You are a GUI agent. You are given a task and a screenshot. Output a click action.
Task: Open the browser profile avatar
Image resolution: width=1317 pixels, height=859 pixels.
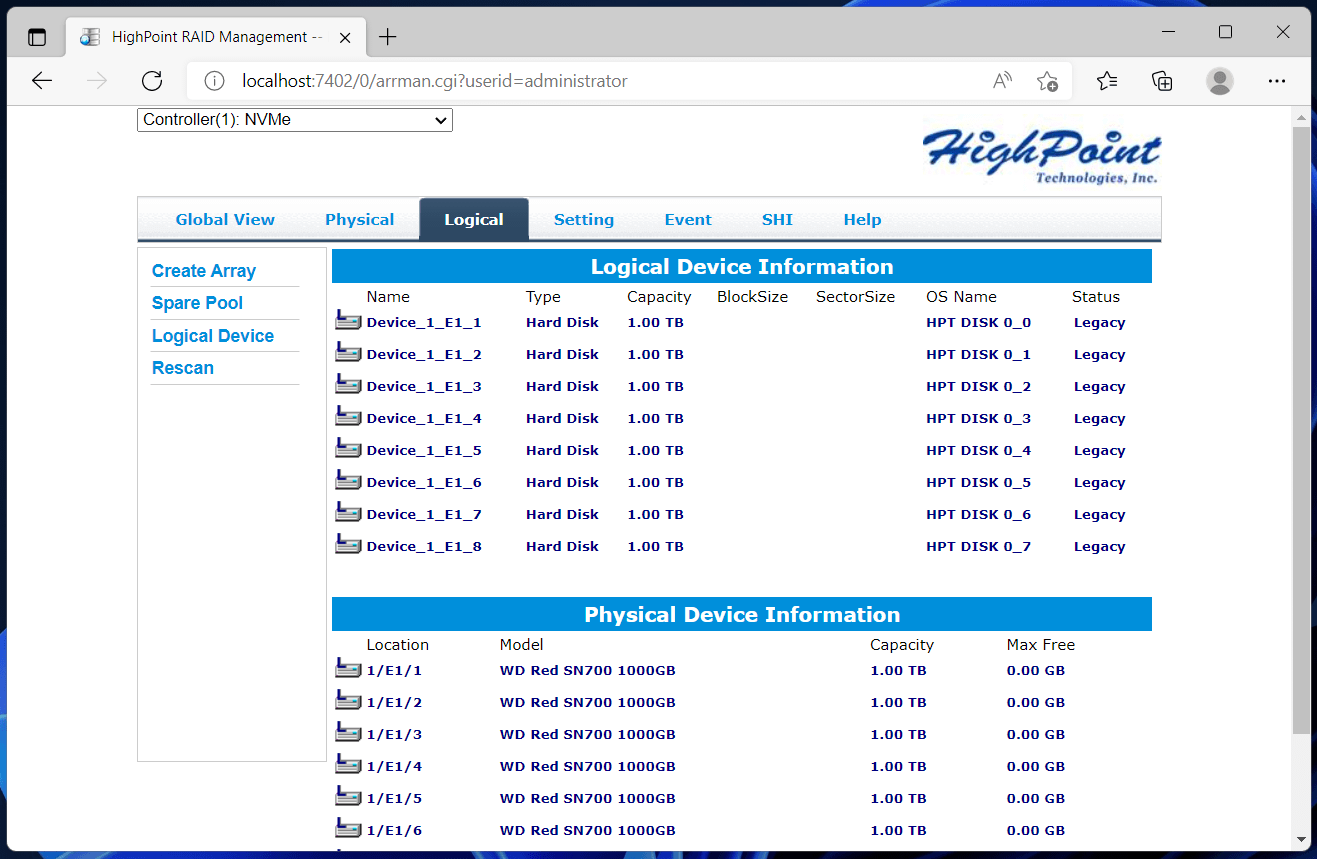point(1219,81)
